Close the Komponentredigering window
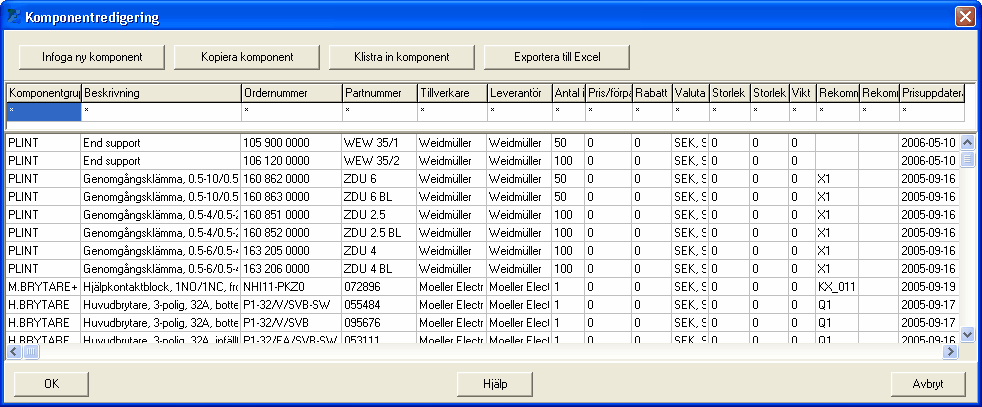The height and width of the screenshot is (407, 982). pyautogui.click(x=964, y=17)
